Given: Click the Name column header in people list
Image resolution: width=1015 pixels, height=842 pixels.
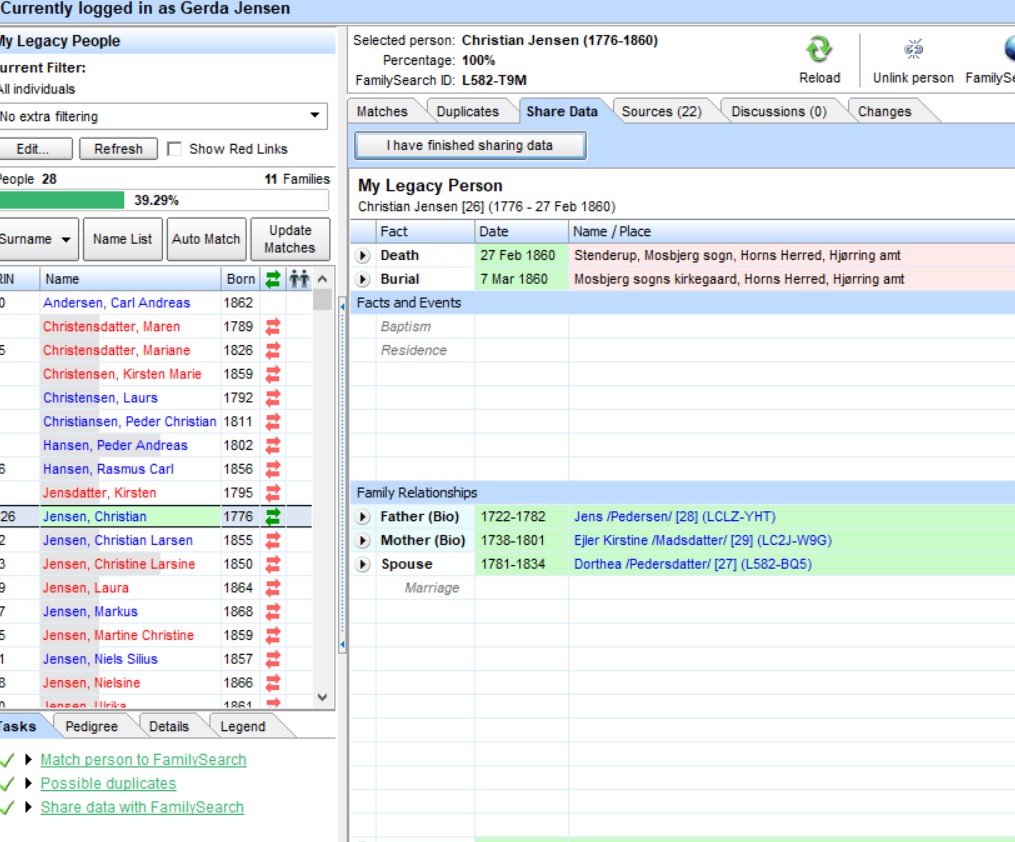Looking at the screenshot, I should coord(130,279).
